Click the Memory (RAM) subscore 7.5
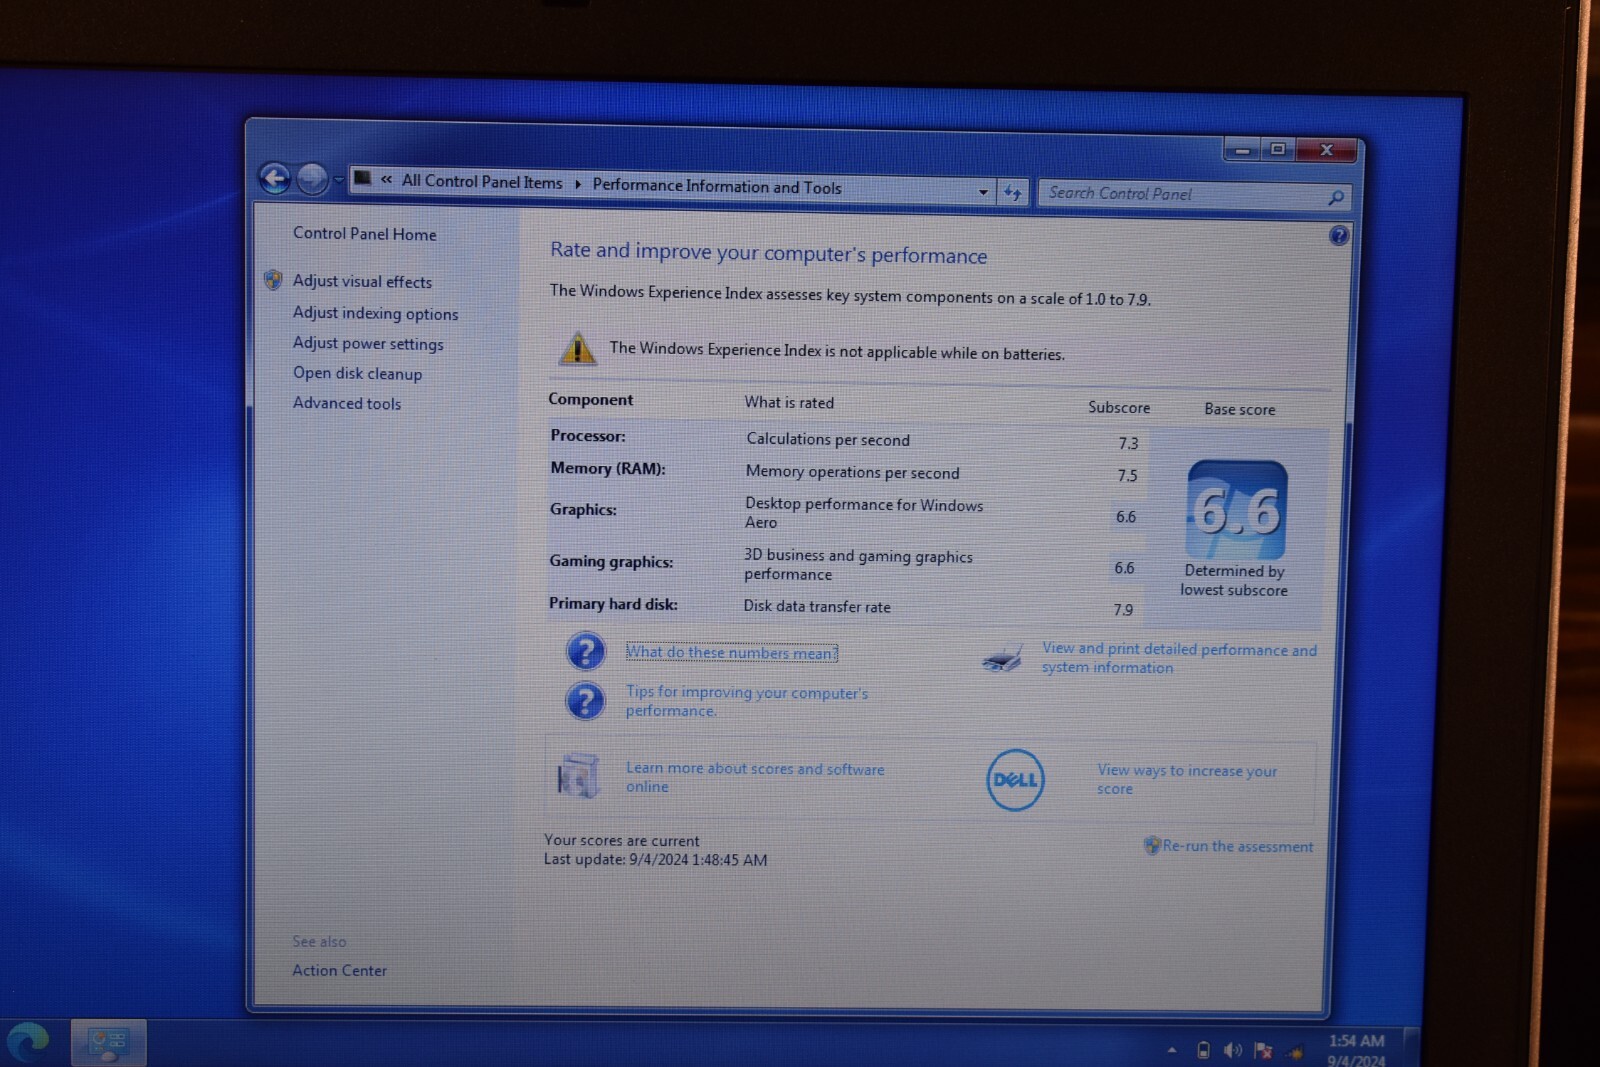This screenshot has width=1600, height=1067. pos(1127,475)
